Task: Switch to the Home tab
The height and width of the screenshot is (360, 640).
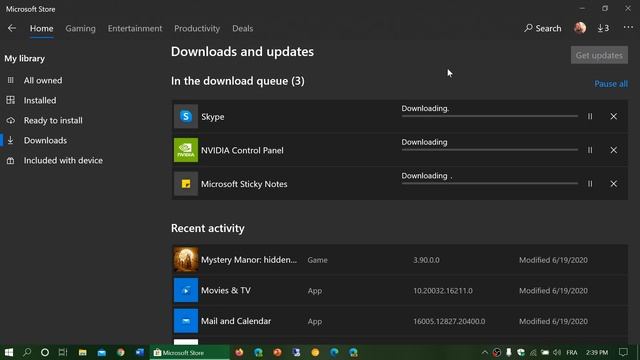Action: pos(41,28)
